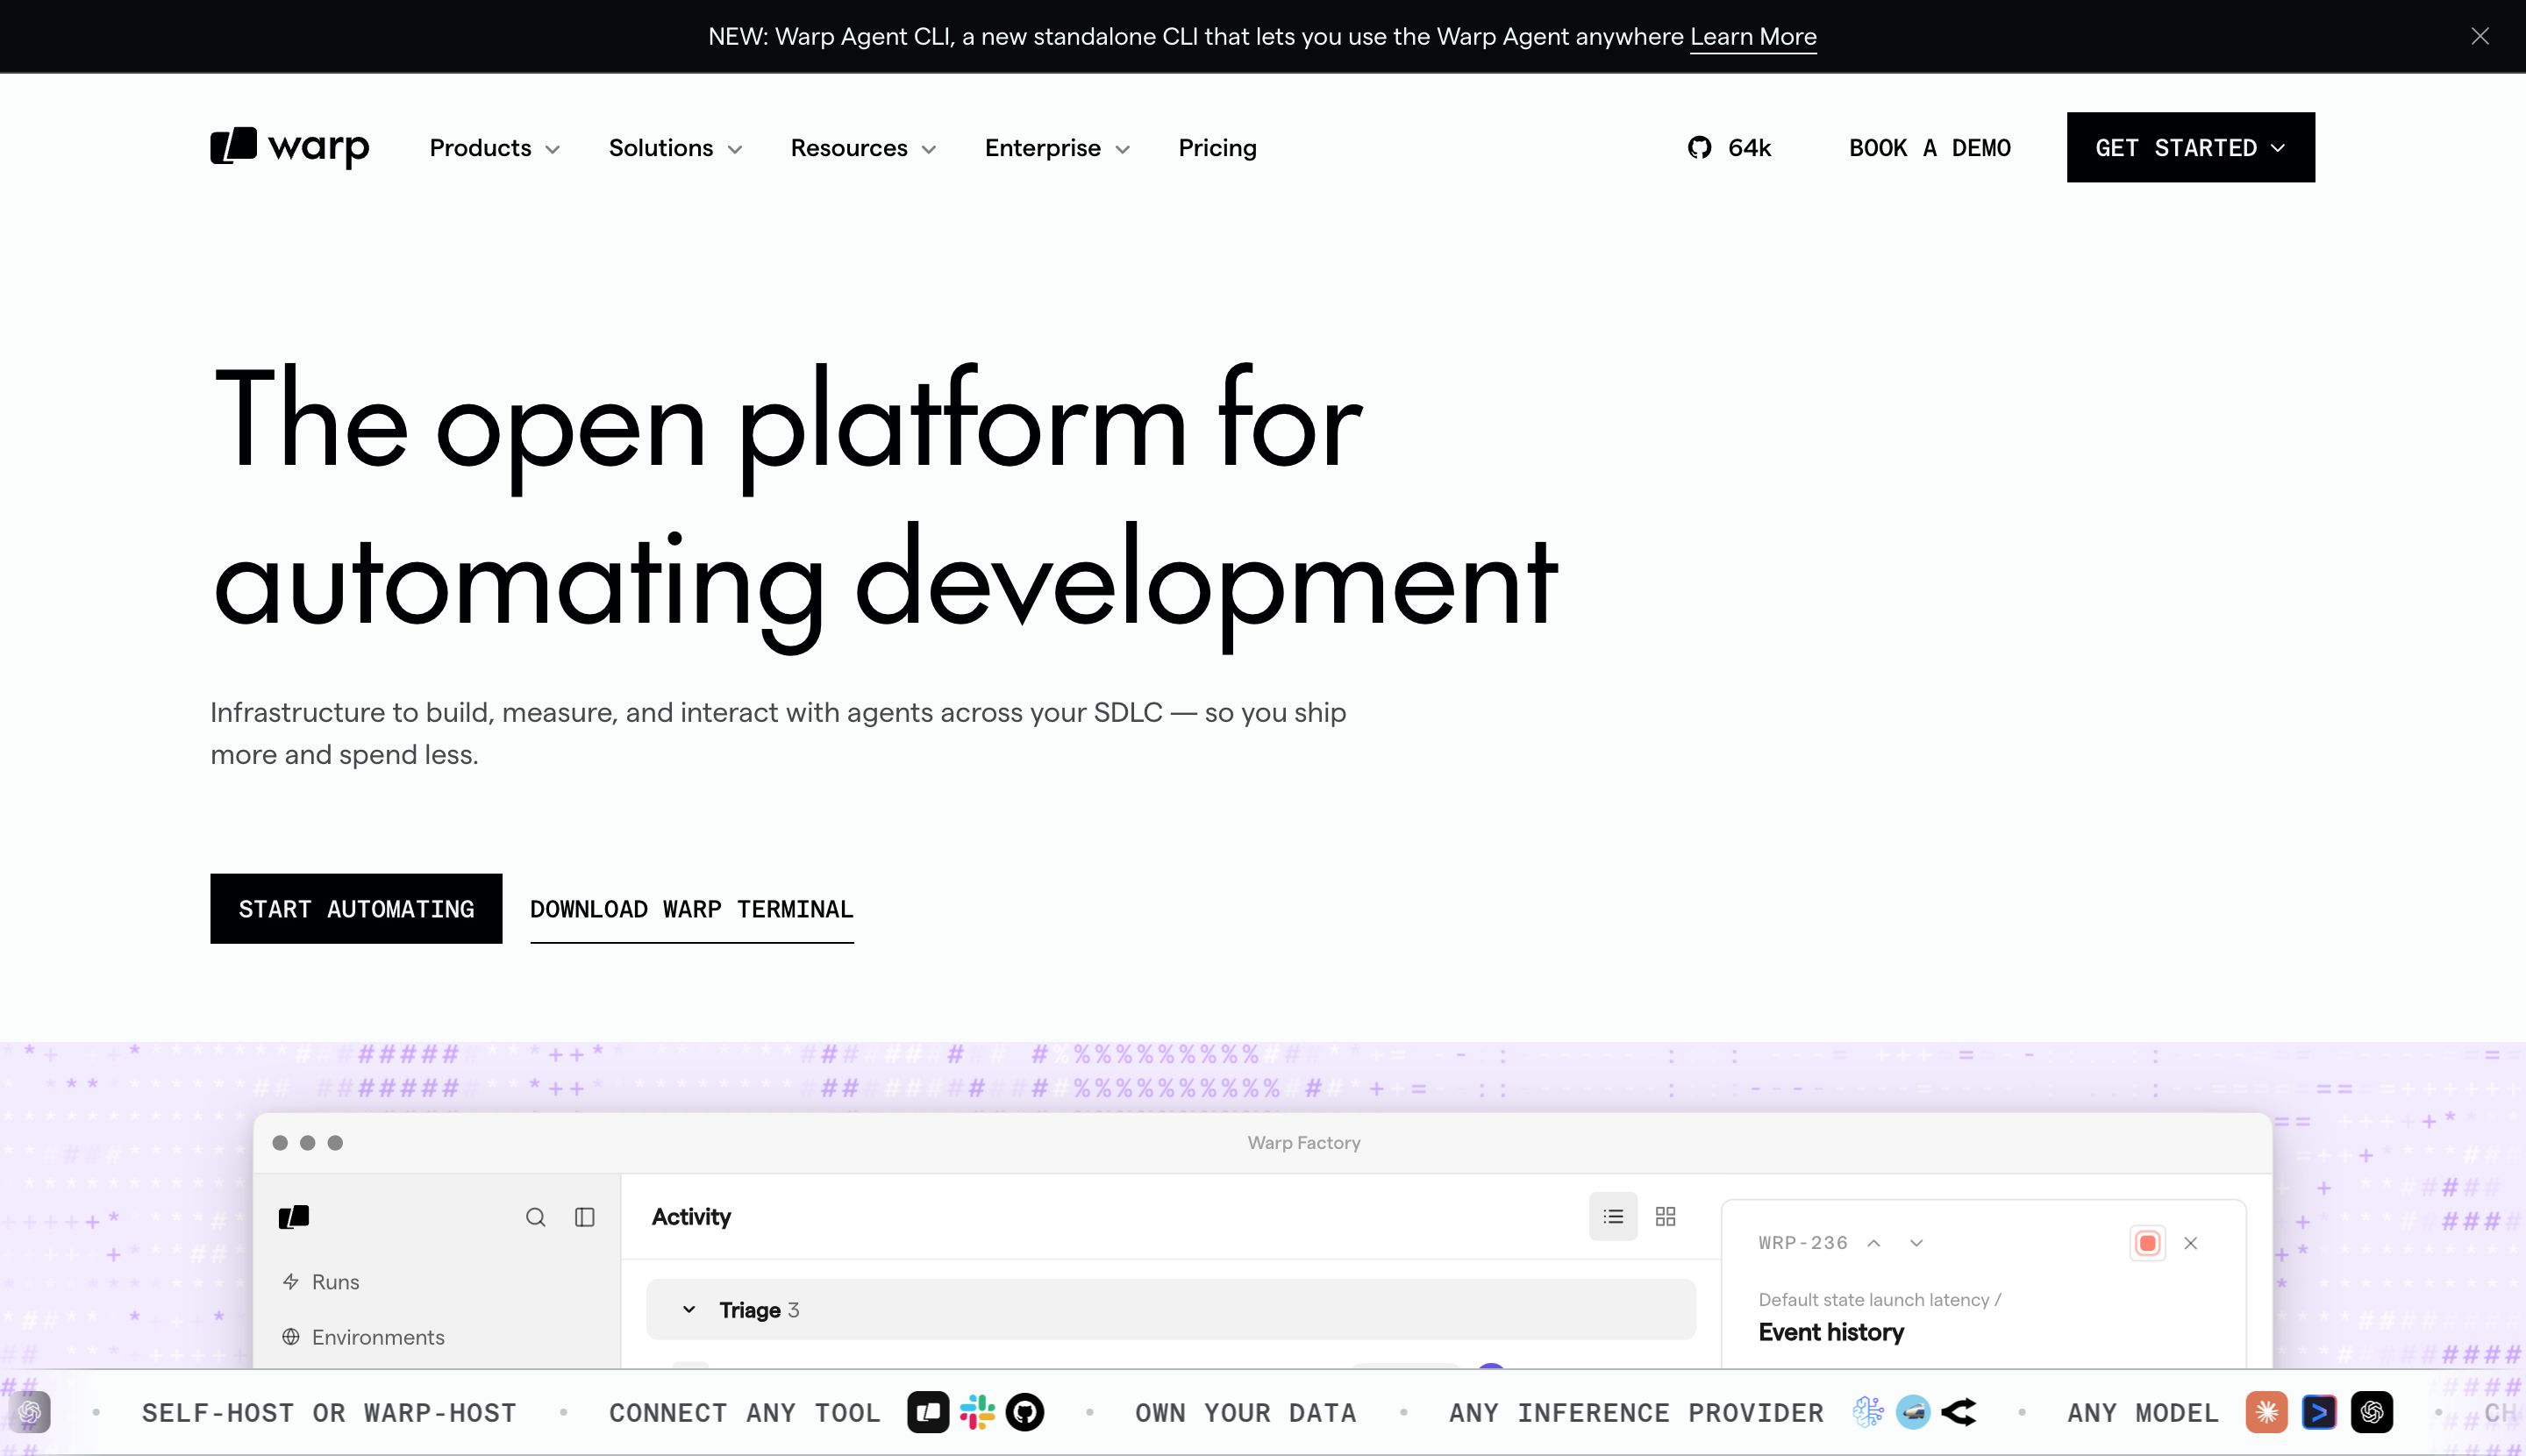
Task: Click the "Any Inference Provider" ticker label
Action: tap(1636, 1413)
